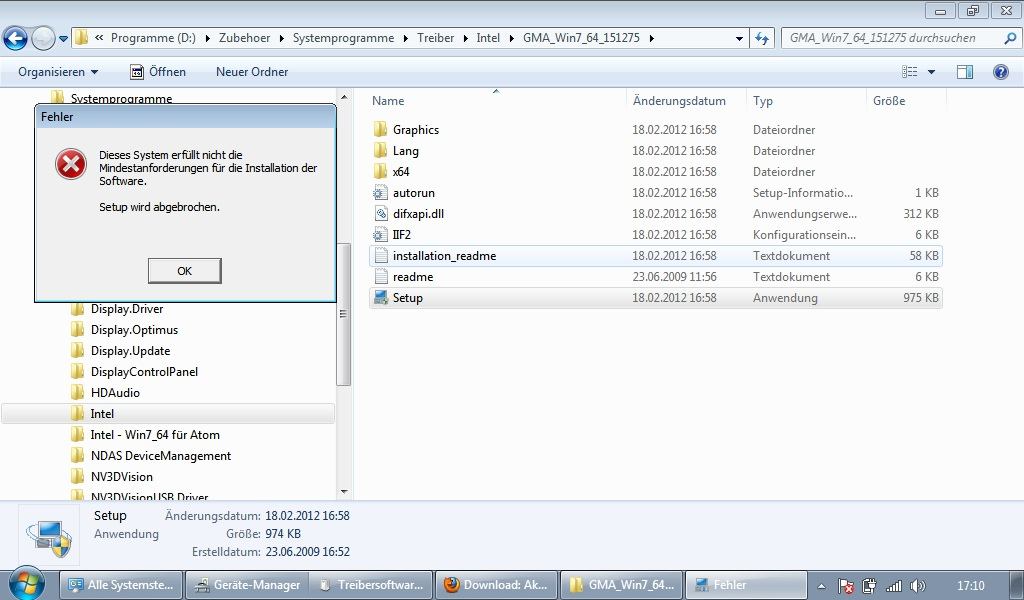Switch to the Treibersoftwar... taskbar window
The width and height of the screenshot is (1024, 600).
coord(371,585)
